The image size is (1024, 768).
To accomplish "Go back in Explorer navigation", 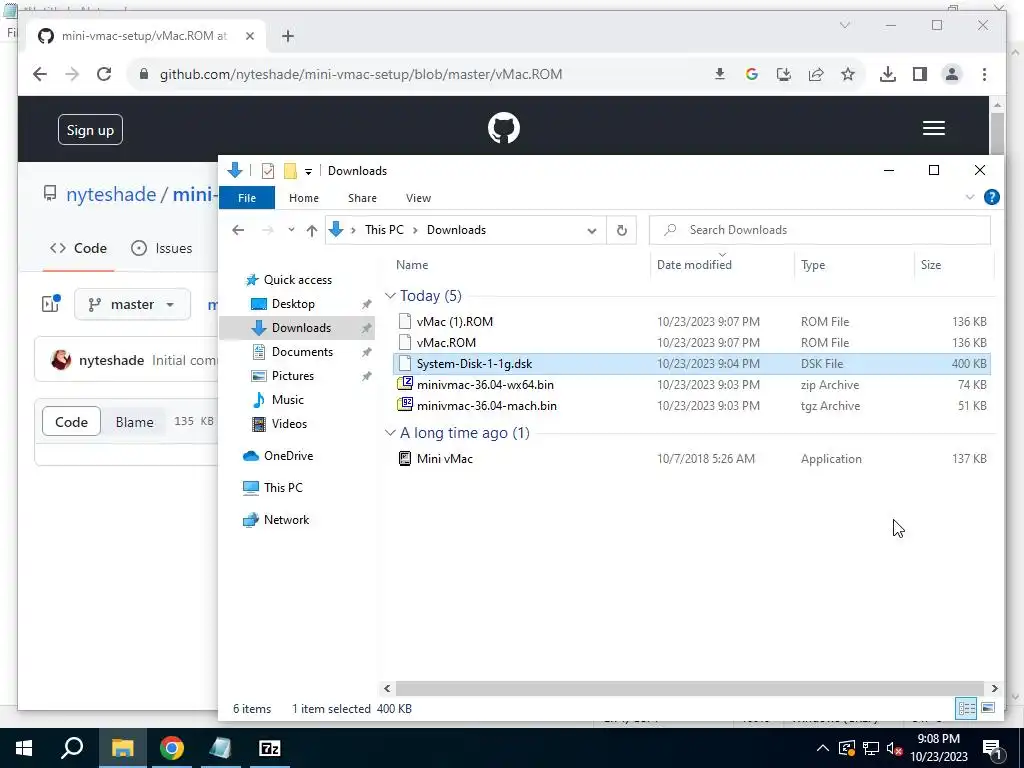I will point(238,230).
